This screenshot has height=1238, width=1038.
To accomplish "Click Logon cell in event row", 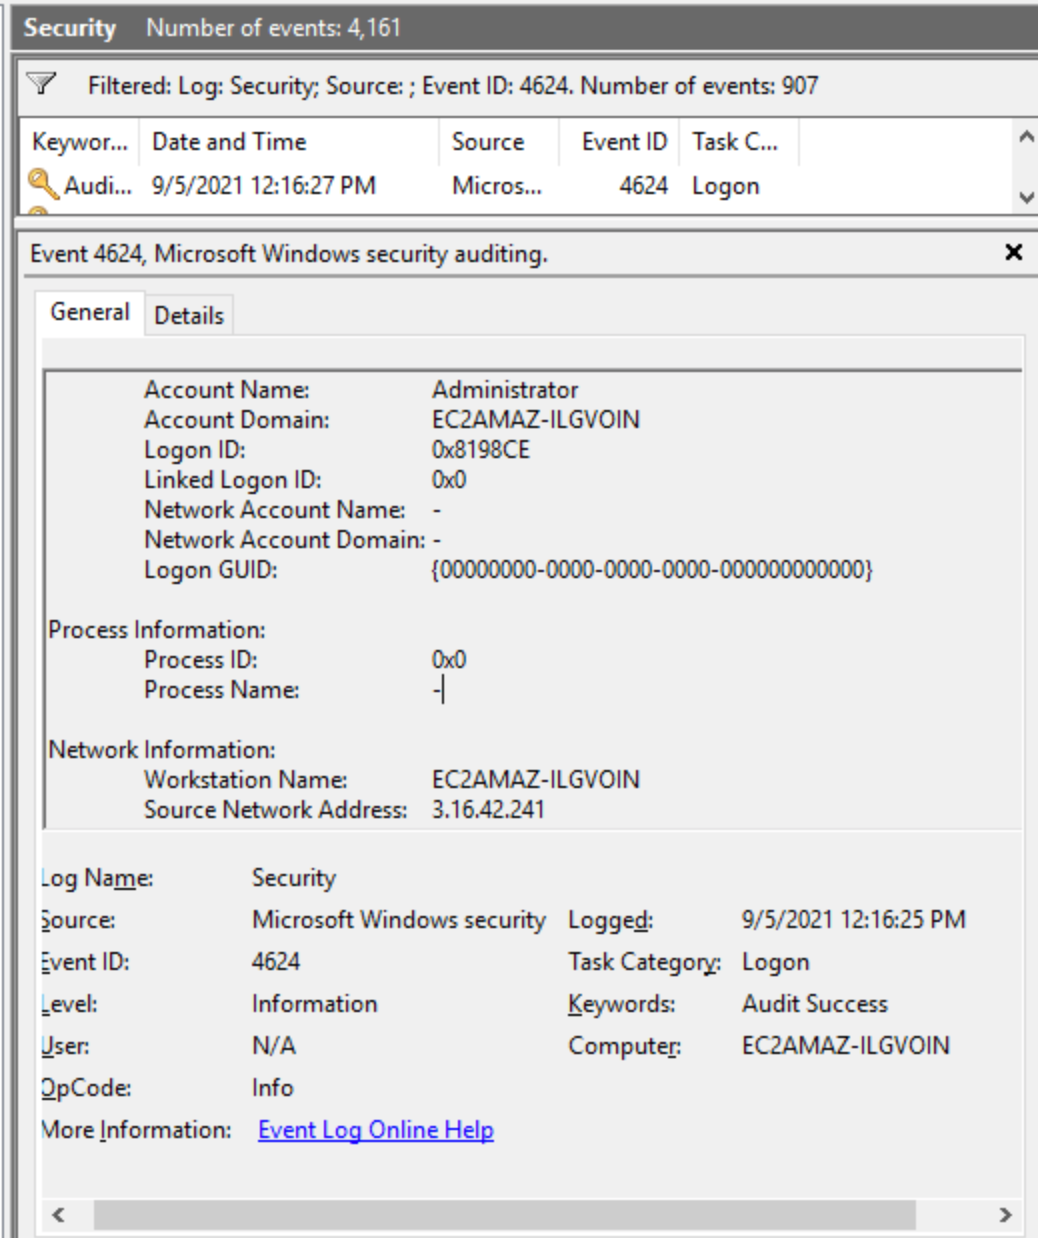I will point(726,186).
